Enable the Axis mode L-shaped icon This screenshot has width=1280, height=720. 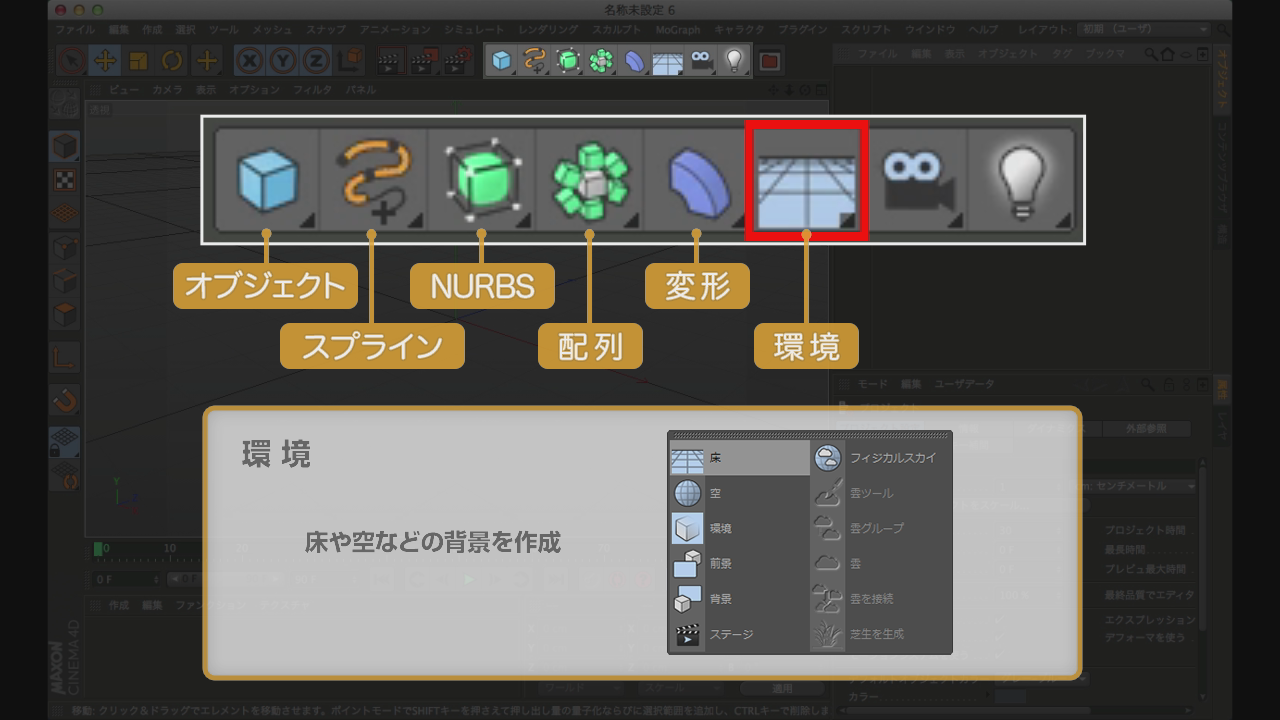tap(65, 357)
